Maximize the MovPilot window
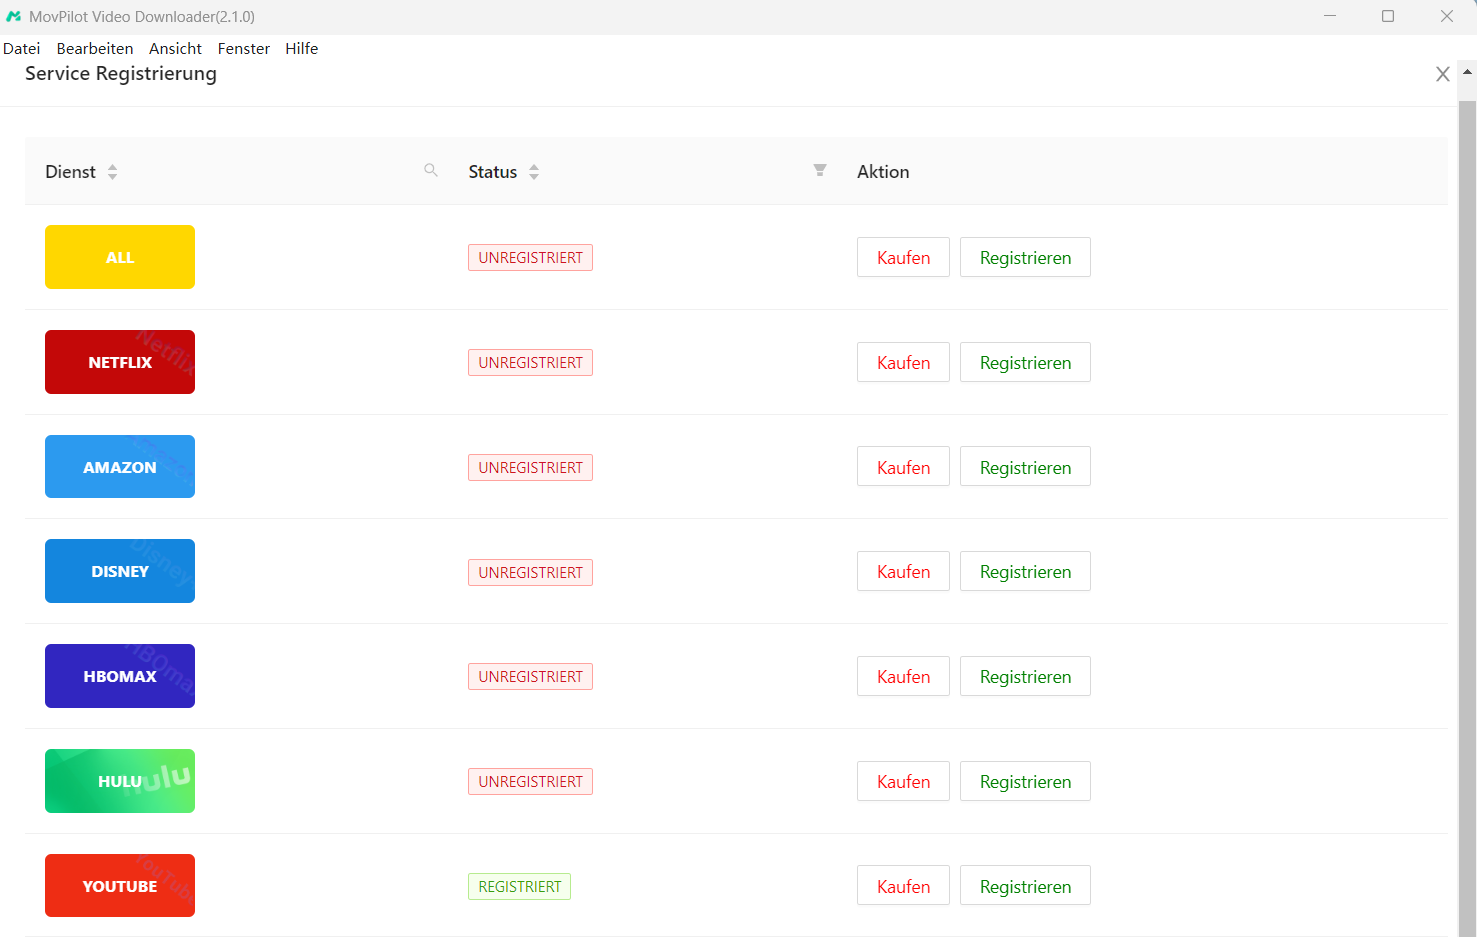1477x937 pixels. [x=1388, y=16]
